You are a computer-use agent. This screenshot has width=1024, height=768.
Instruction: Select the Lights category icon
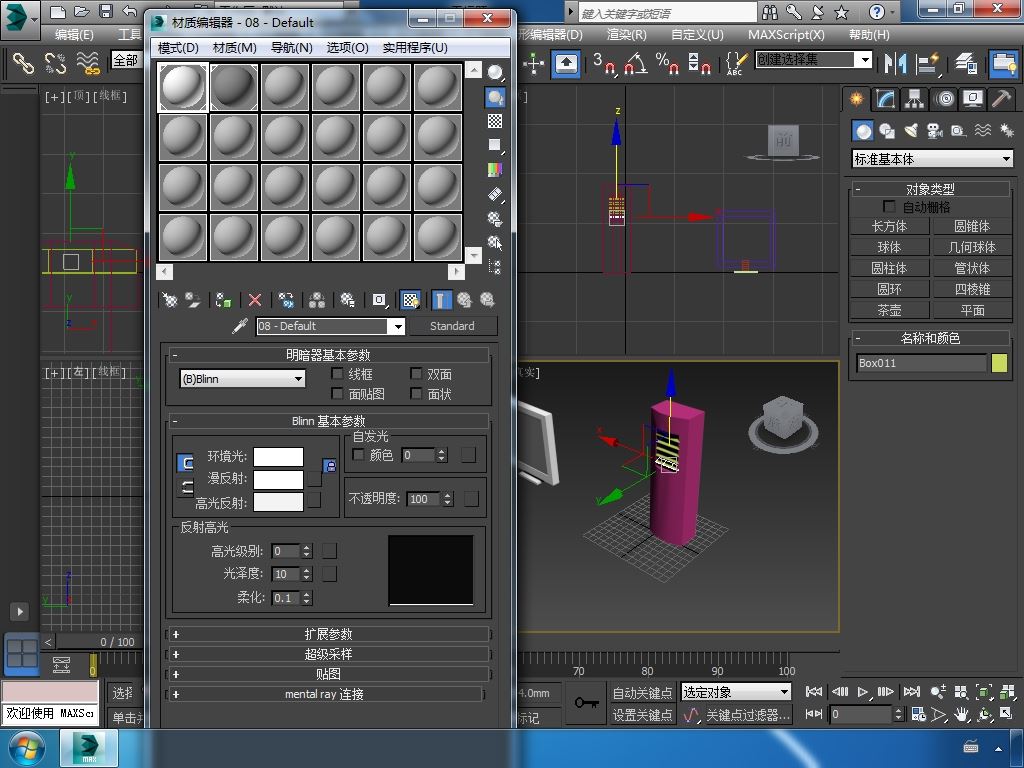911,131
